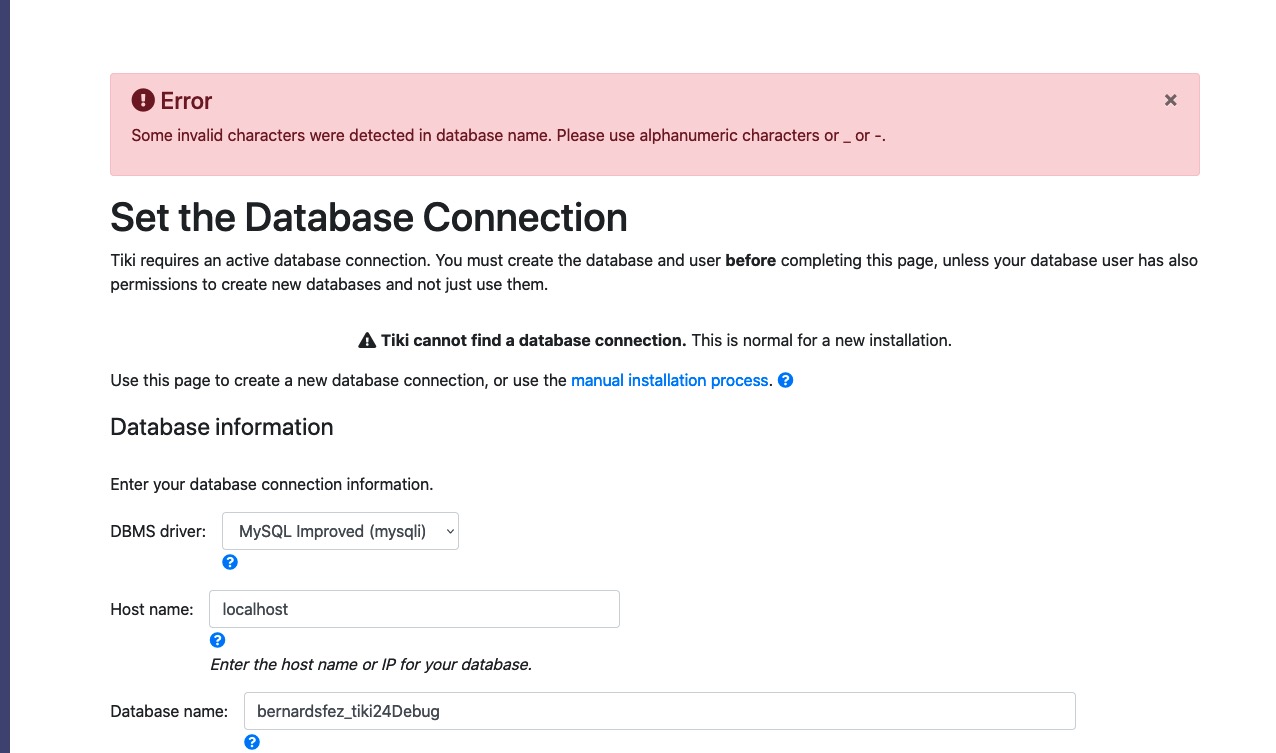The width and height of the screenshot is (1276, 753).
Task: Click help icon below DBMS driver dropdown
Action: [230, 562]
